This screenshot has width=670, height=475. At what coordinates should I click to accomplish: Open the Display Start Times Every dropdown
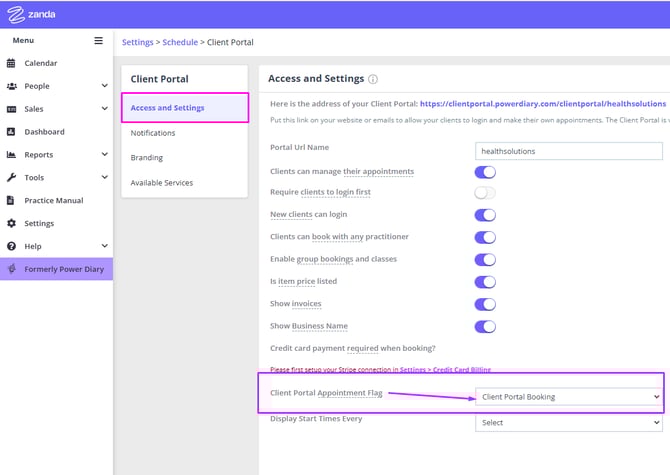(568, 423)
